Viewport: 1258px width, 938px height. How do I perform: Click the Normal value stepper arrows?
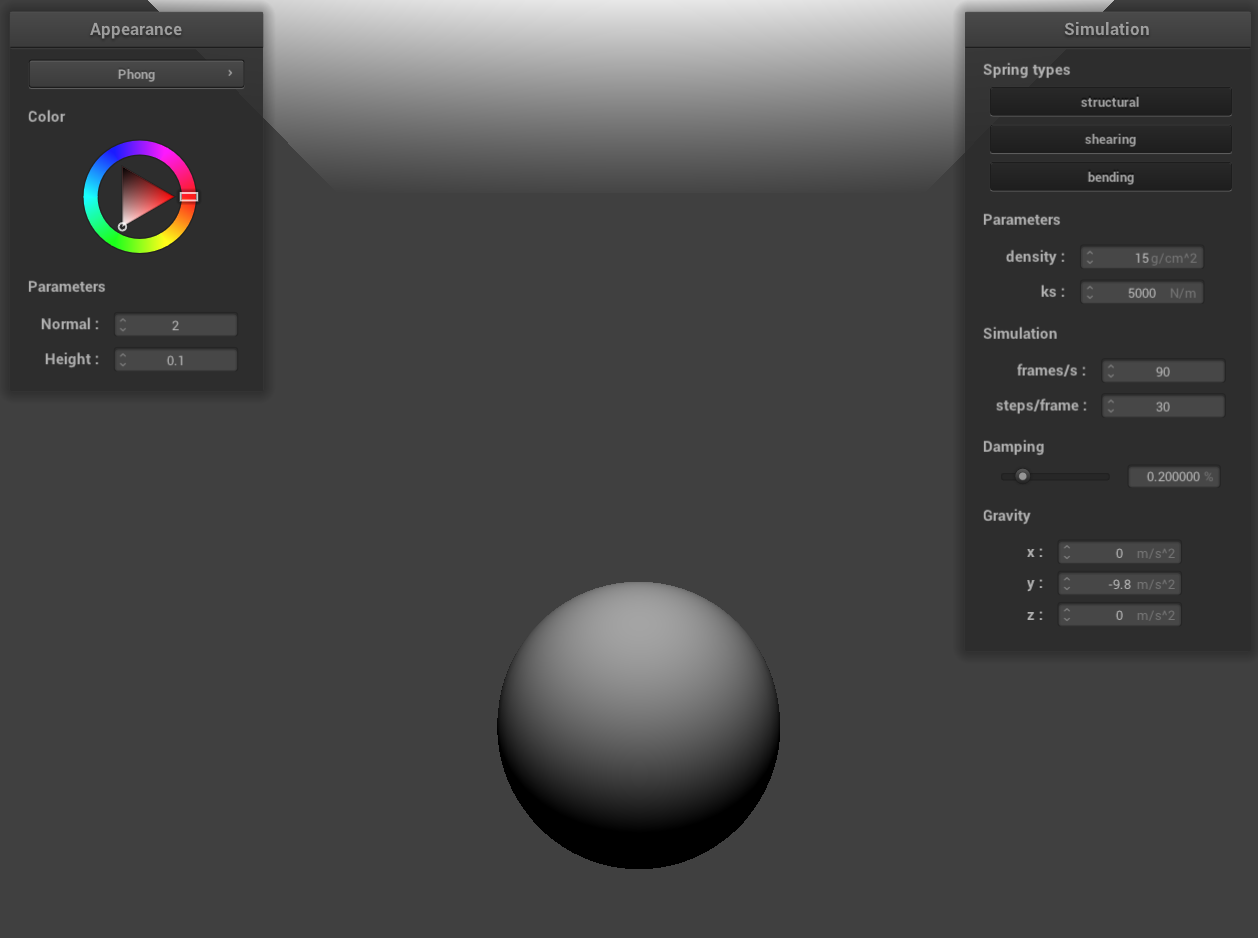click(123, 325)
